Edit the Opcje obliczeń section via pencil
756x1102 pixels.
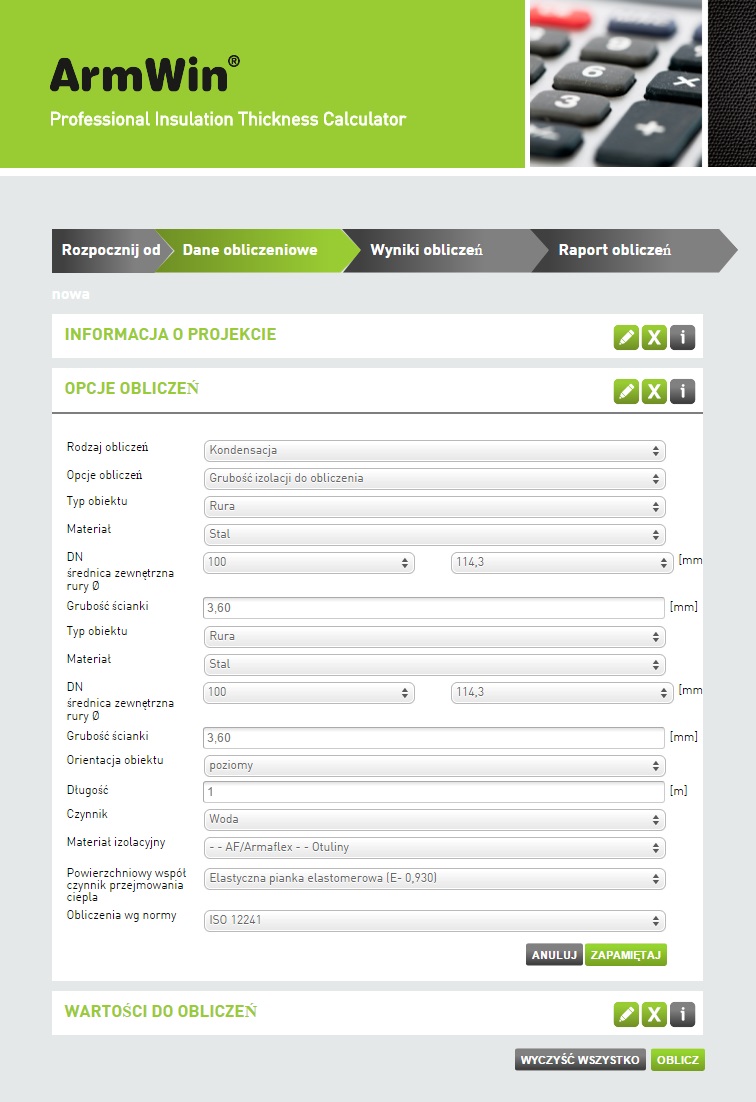click(626, 391)
